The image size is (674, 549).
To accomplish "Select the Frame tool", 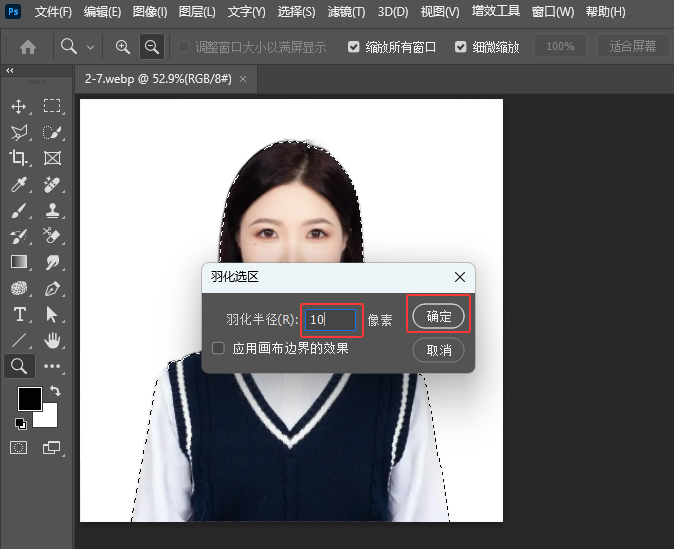I will pos(52,158).
